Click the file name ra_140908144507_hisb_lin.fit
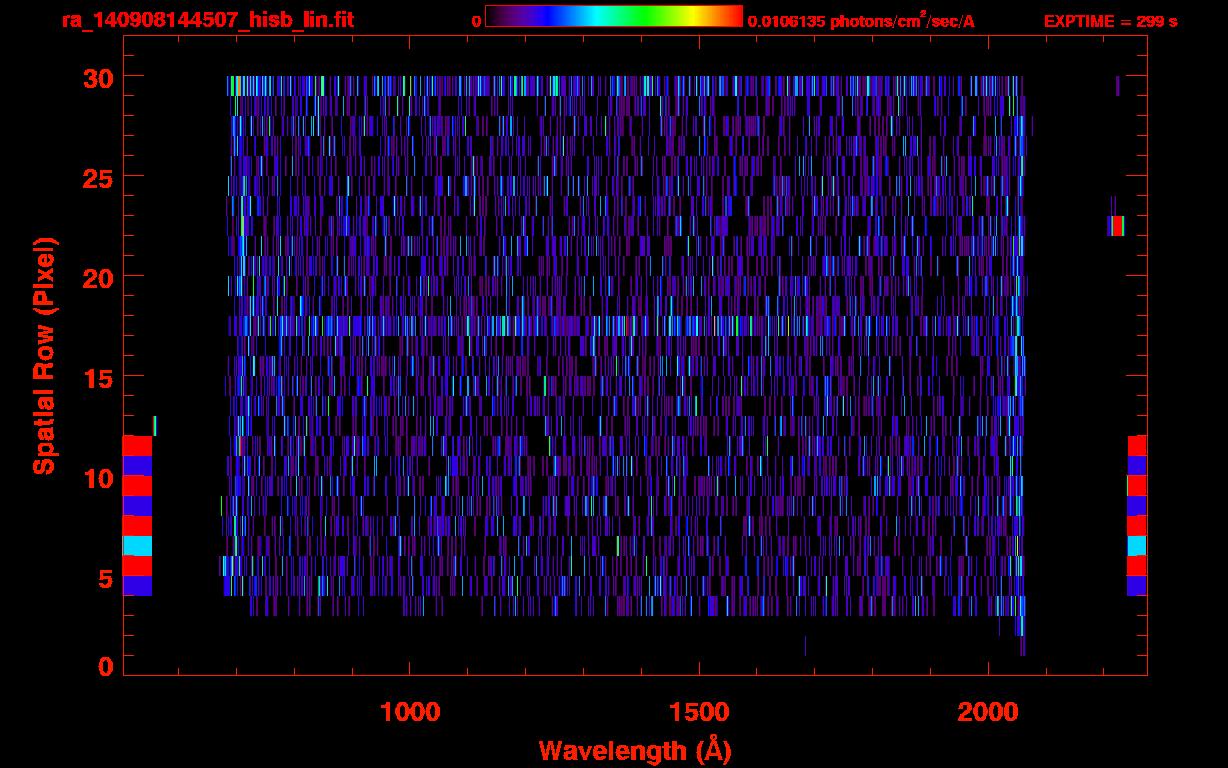The image size is (1228, 768). coord(207,20)
